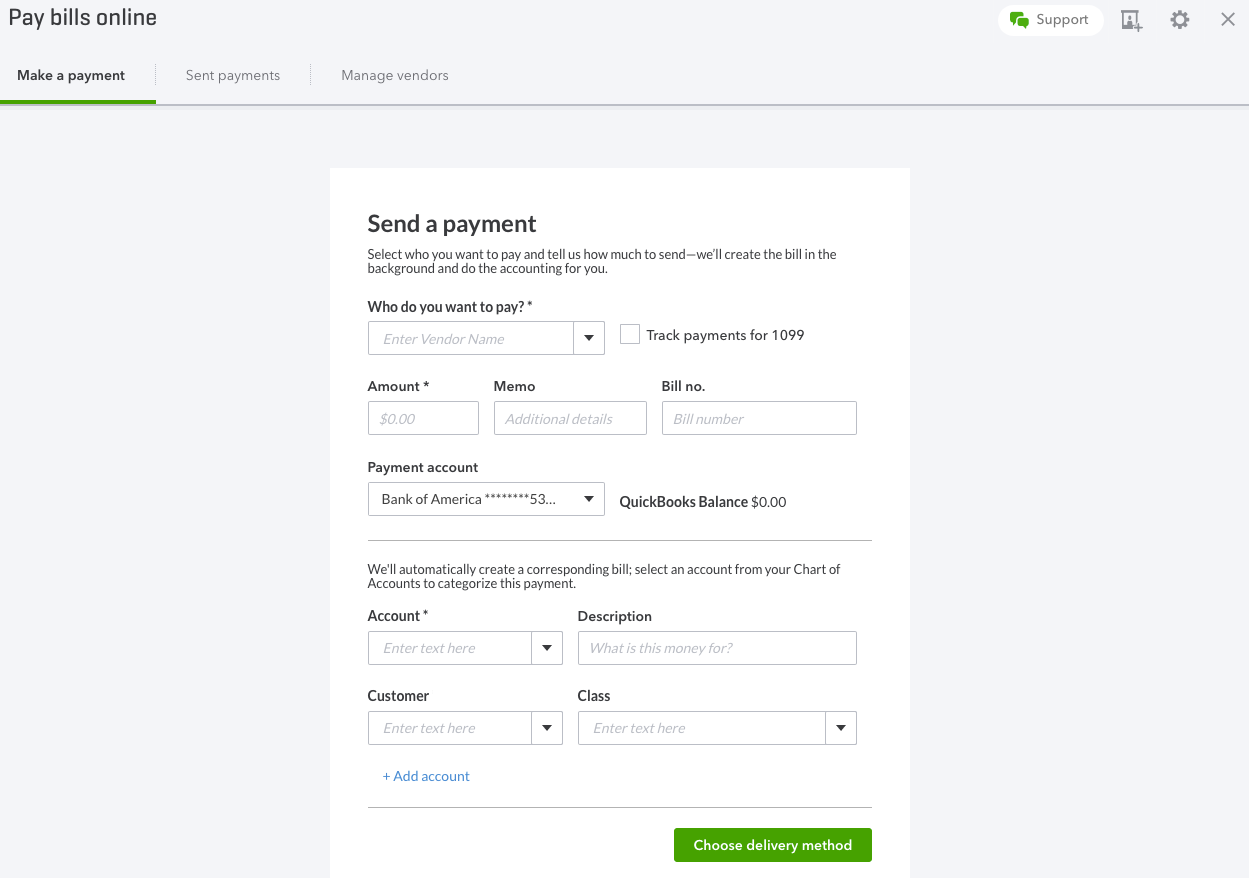The width and height of the screenshot is (1249, 878).
Task: Open settings via gear icon
Action: click(1180, 20)
